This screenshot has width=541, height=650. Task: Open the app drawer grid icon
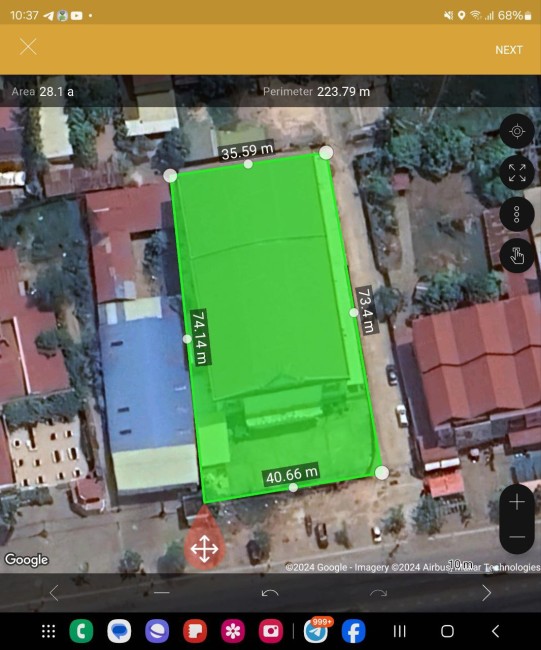click(49, 631)
